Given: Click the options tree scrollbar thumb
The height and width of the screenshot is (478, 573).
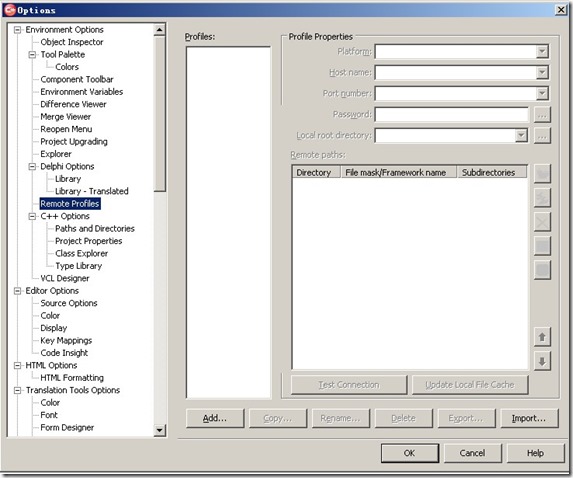Looking at the screenshot, I should point(159,113).
